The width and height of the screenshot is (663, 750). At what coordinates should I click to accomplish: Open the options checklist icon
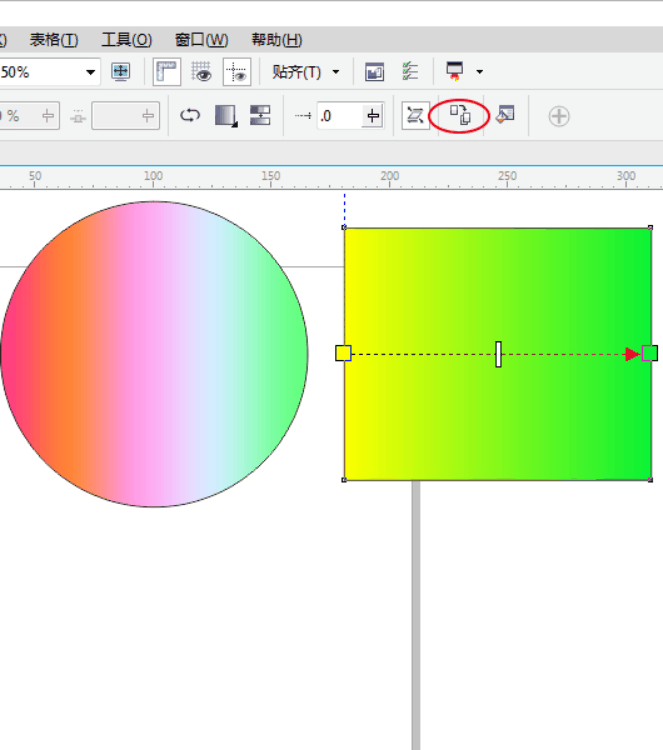[x=410, y=71]
